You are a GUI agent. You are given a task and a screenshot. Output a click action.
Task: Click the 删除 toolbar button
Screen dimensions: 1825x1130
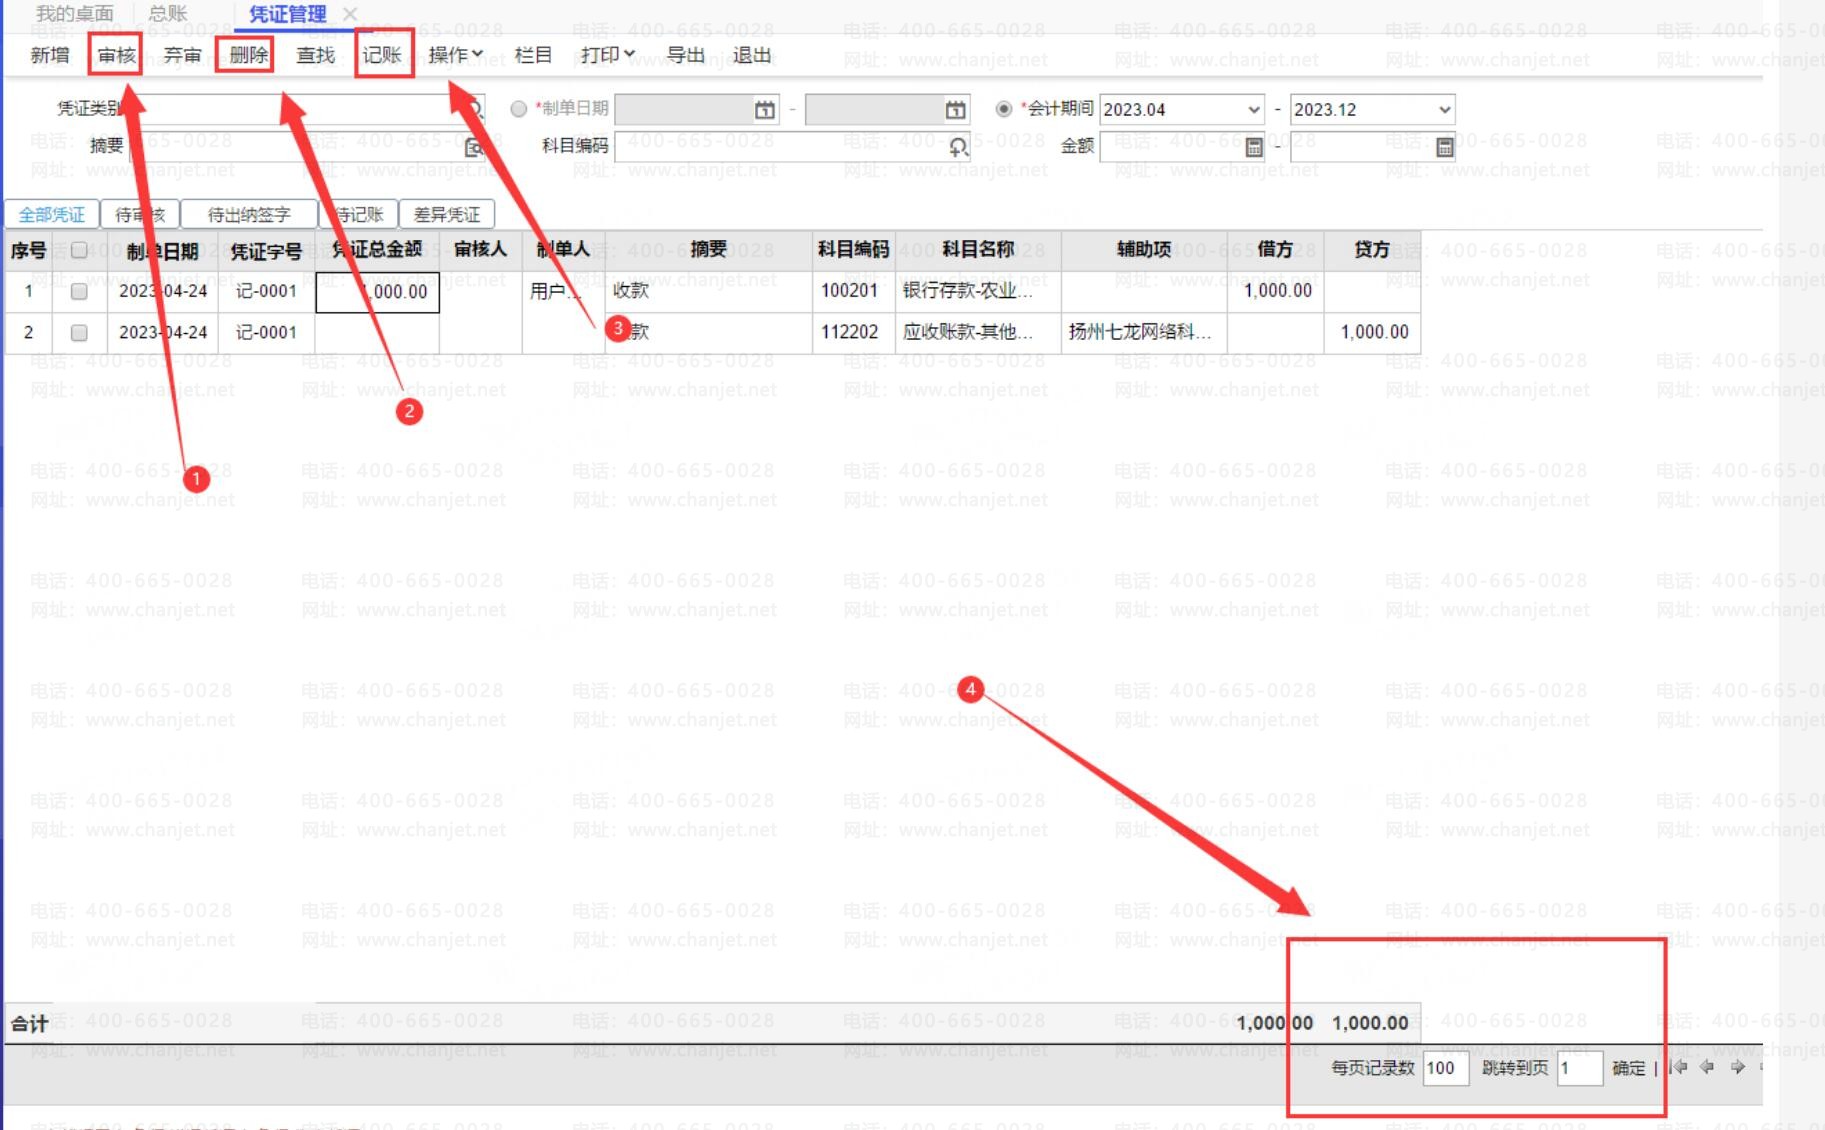(249, 55)
